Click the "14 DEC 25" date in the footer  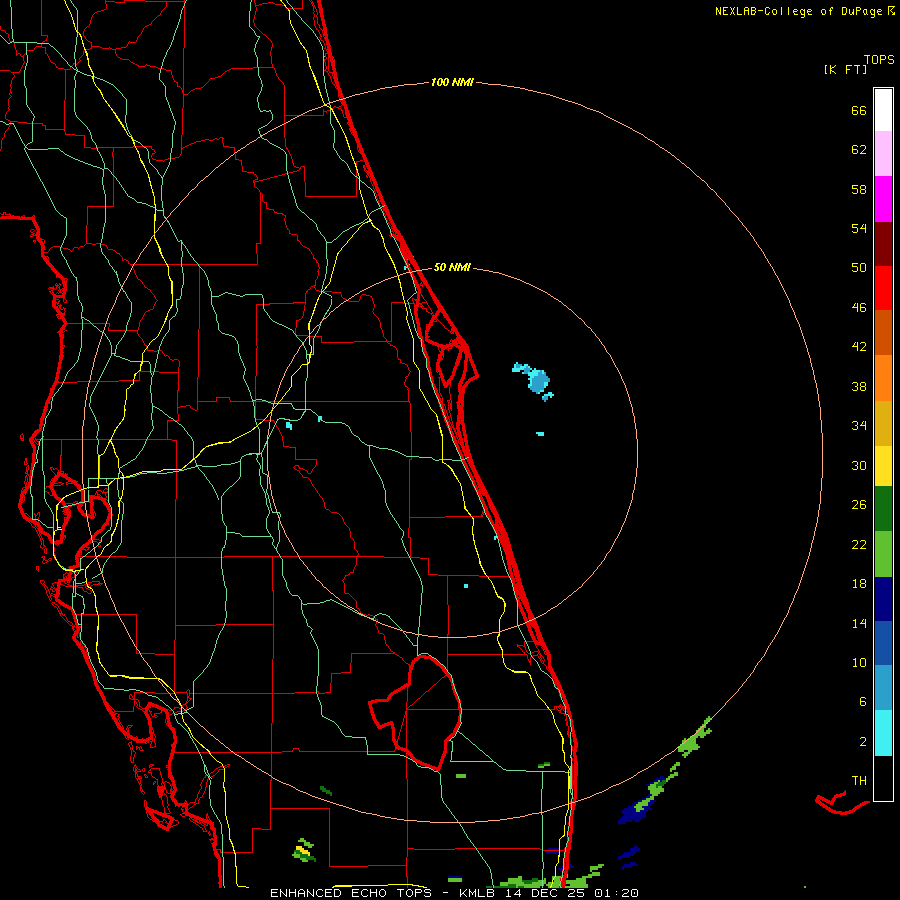tap(545, 893)
